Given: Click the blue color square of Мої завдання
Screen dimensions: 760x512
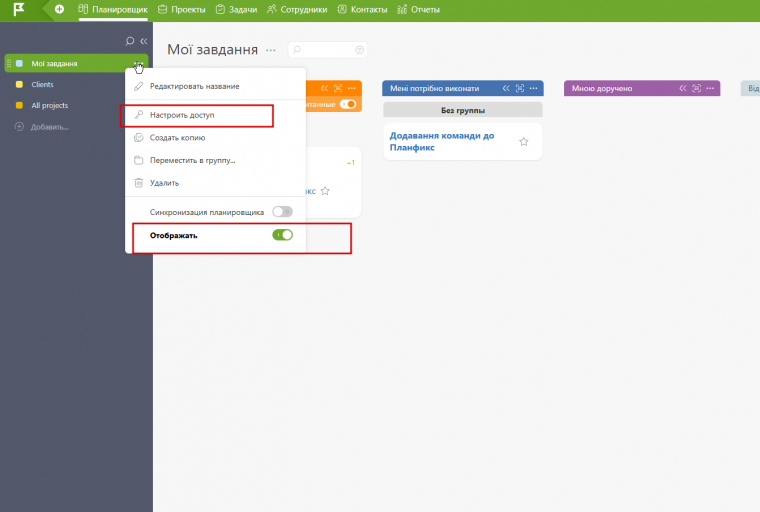Looking at the screenshot, I should point(19,64).
